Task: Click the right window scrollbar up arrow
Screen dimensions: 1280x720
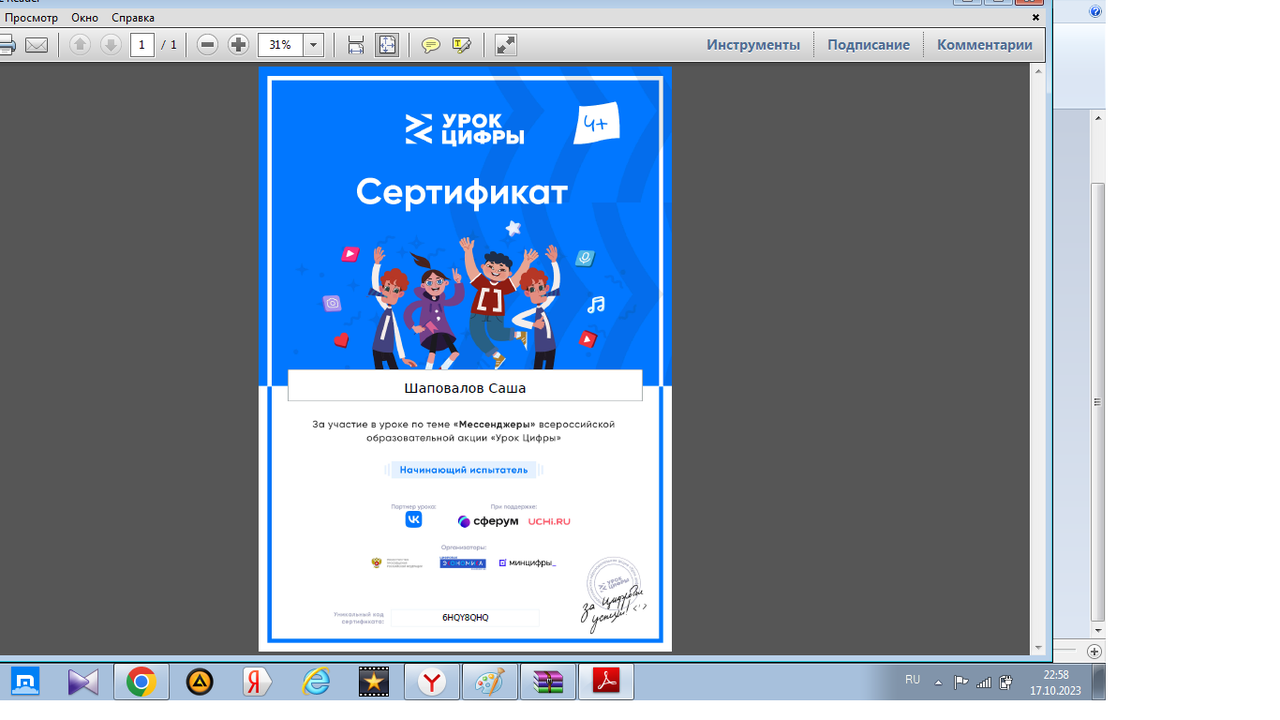Action: click(1098, 118)
